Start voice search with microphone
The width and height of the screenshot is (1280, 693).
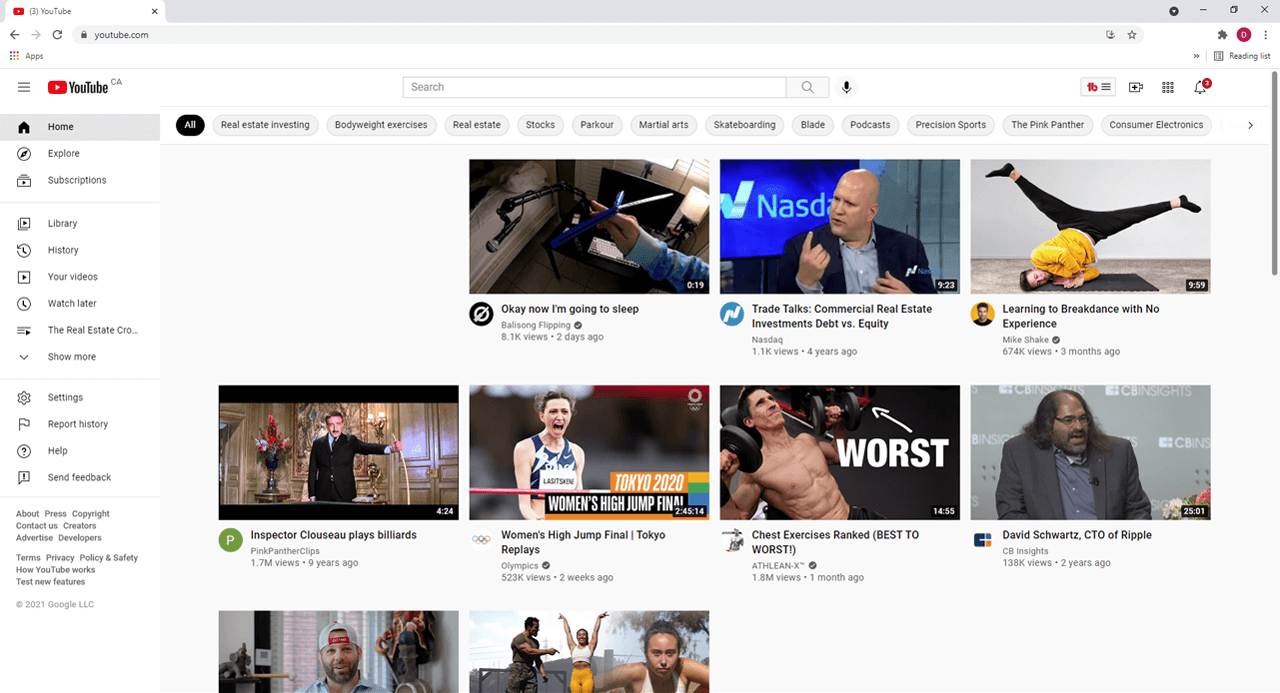tap(846, 87)
